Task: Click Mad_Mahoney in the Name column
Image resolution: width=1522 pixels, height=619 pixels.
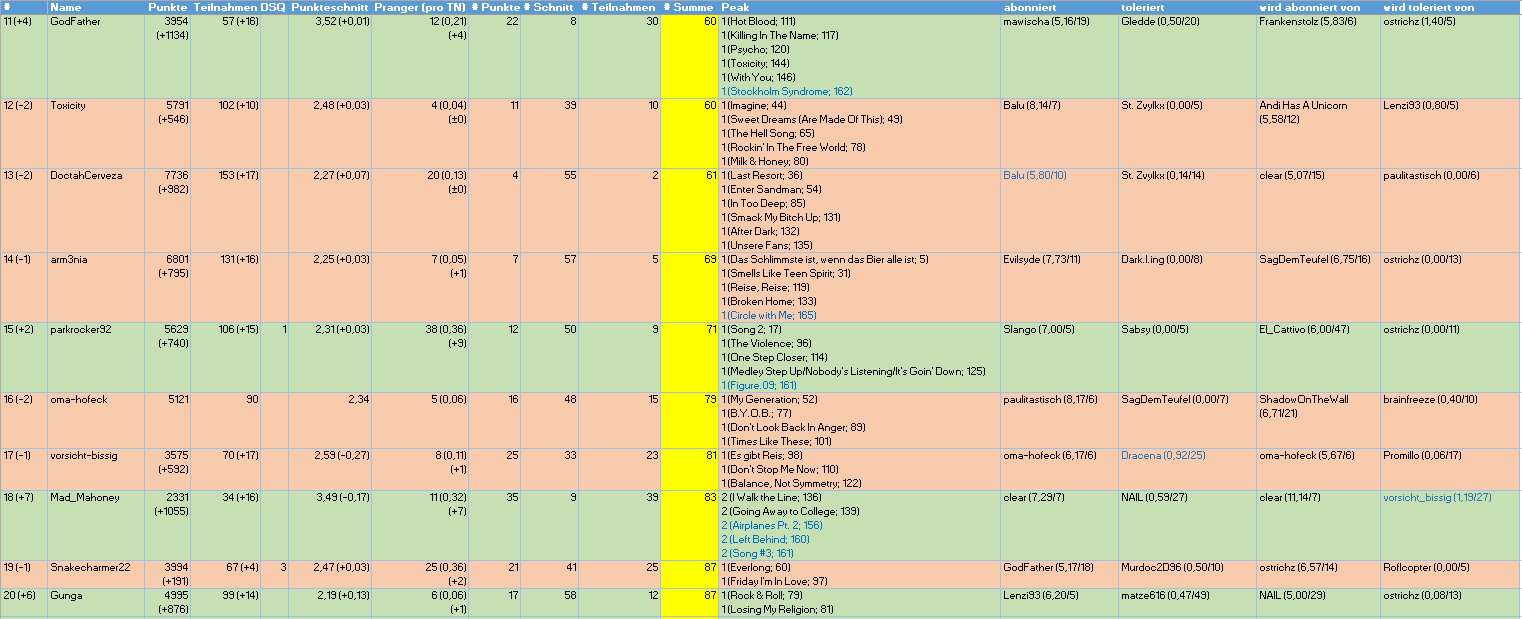Action: coord(84,497)
